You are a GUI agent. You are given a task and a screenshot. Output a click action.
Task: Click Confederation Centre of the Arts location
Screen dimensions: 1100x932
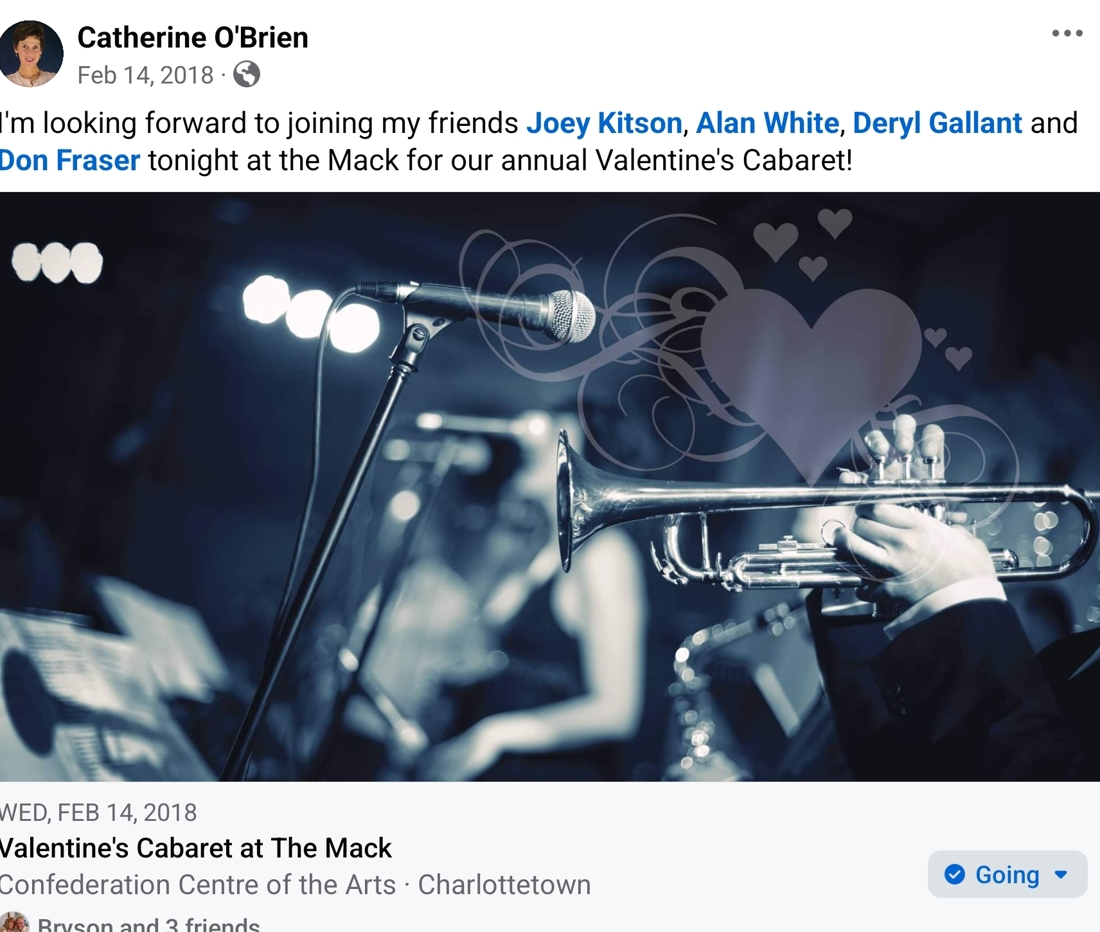(198, 884)
